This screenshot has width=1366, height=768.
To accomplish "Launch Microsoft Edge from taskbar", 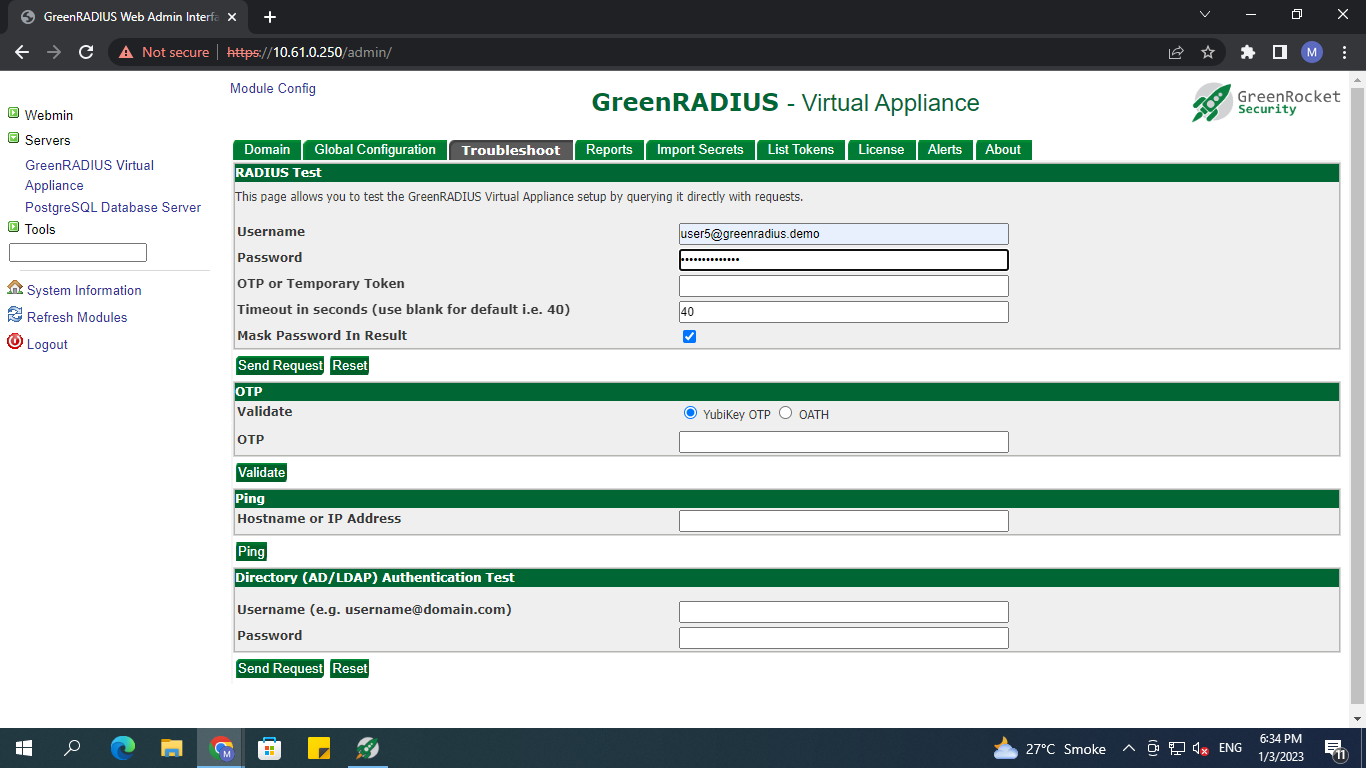I will click(123, 748).
